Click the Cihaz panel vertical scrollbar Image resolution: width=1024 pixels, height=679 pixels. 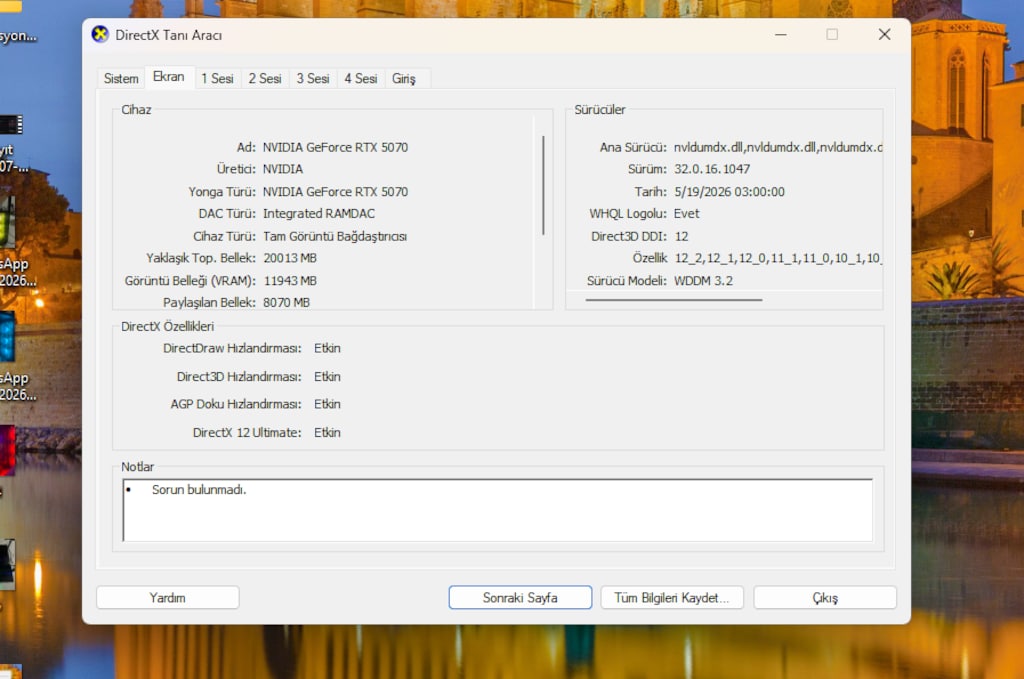click(543, 185)
